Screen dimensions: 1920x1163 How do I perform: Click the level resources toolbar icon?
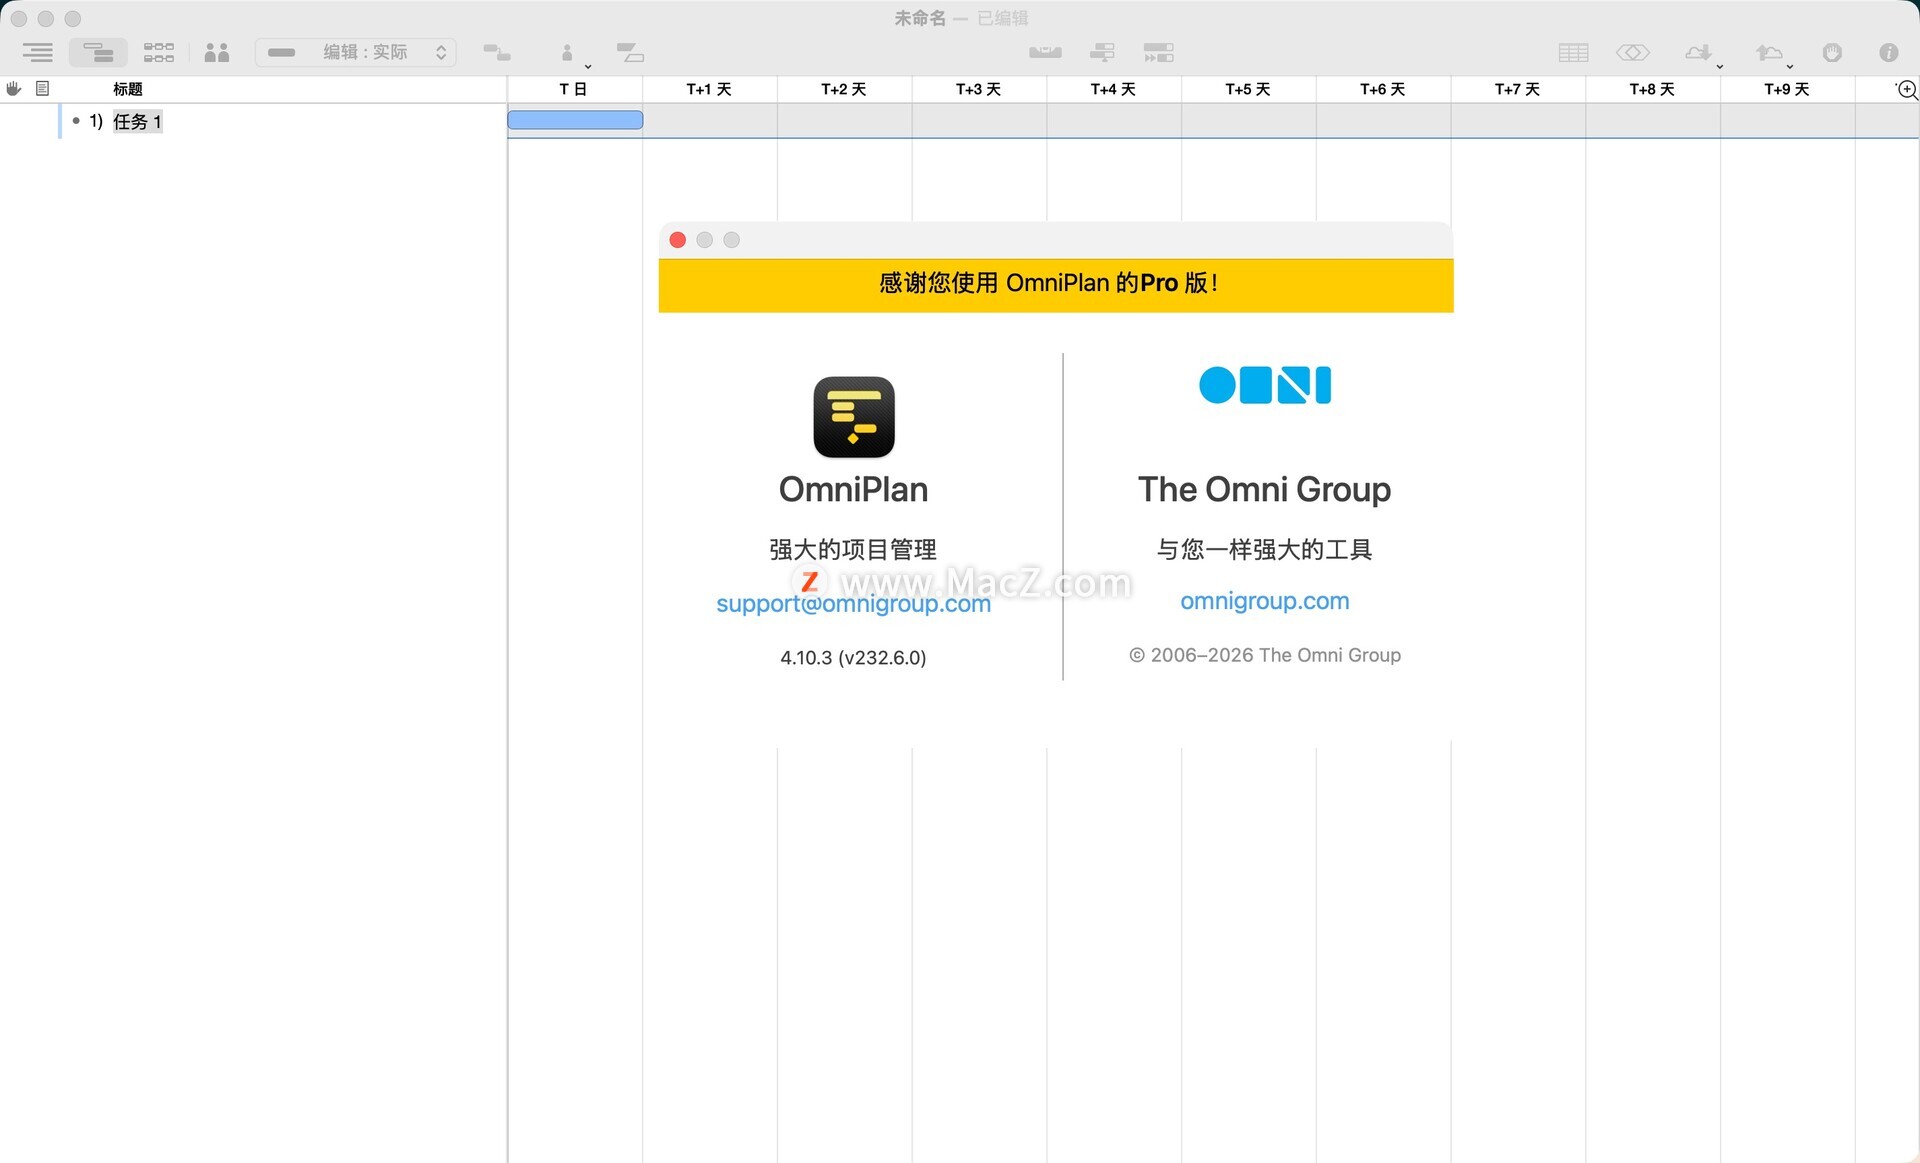(1045, 52)
